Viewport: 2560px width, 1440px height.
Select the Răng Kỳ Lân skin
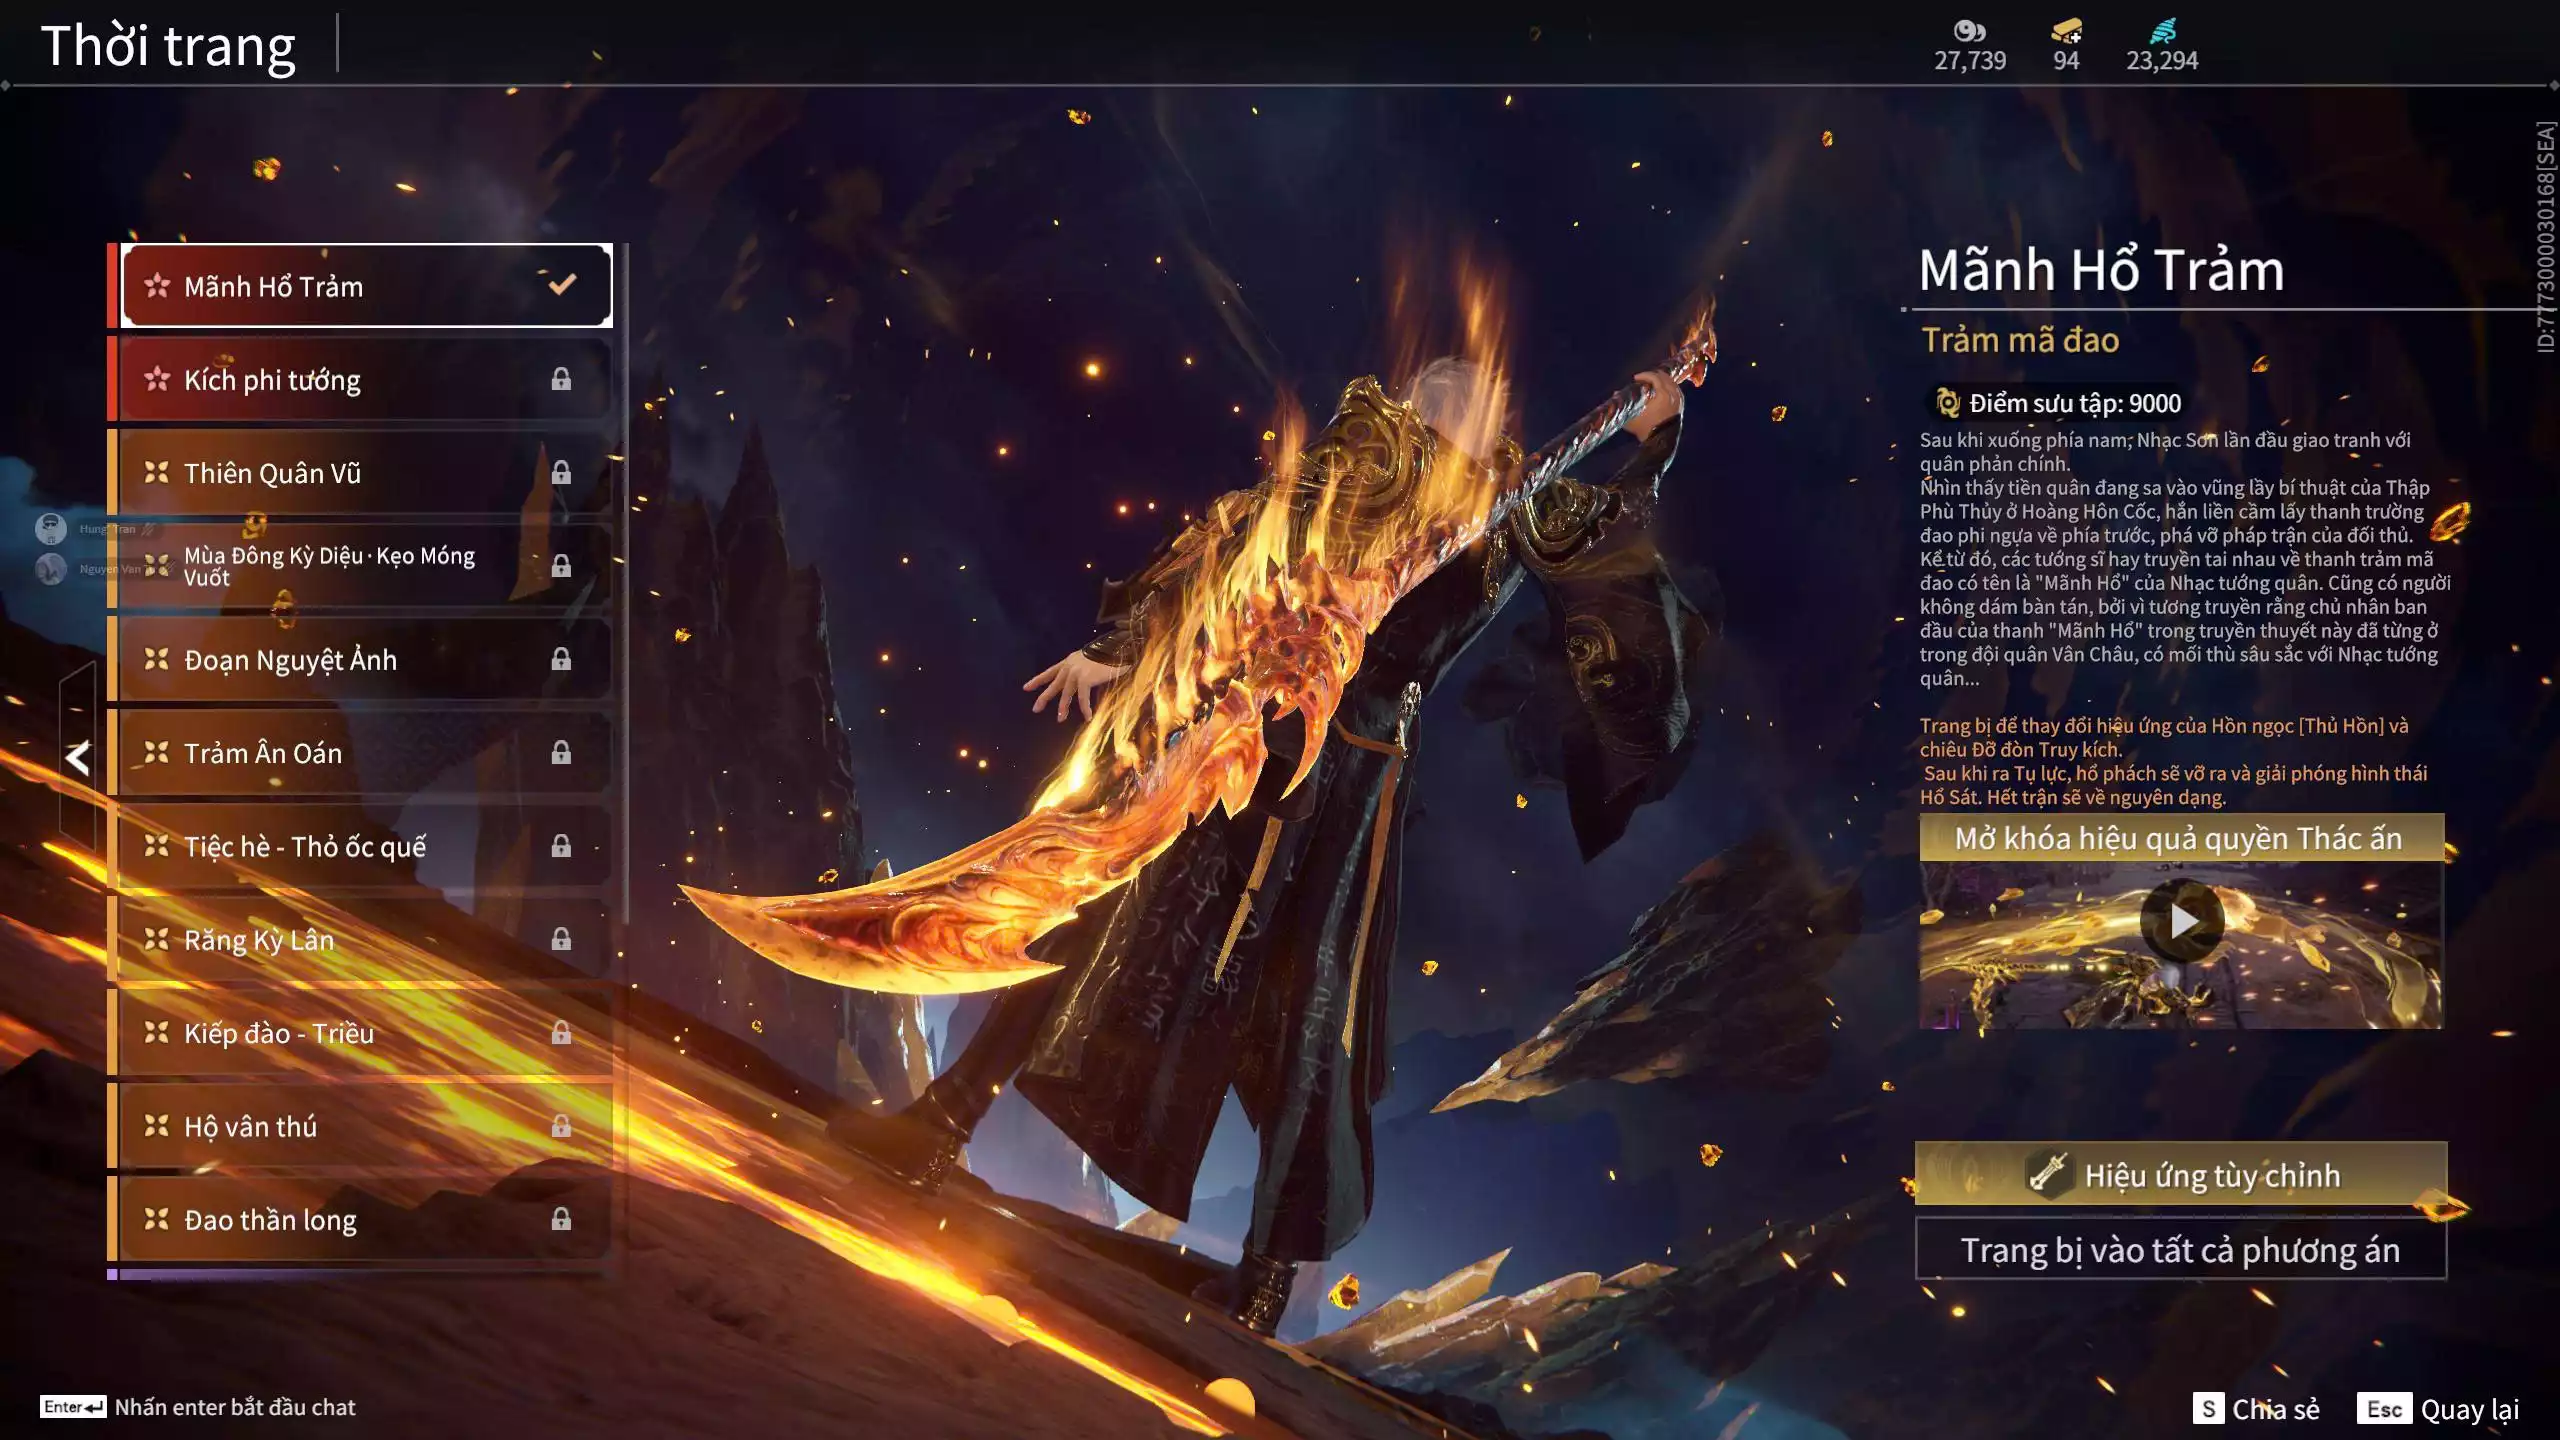364,939
